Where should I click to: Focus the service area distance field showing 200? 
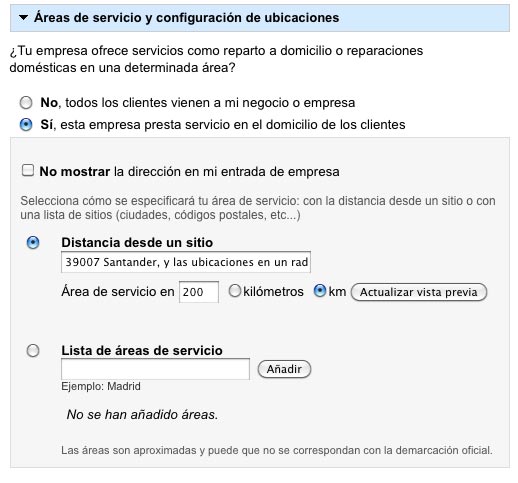(199, 292)
